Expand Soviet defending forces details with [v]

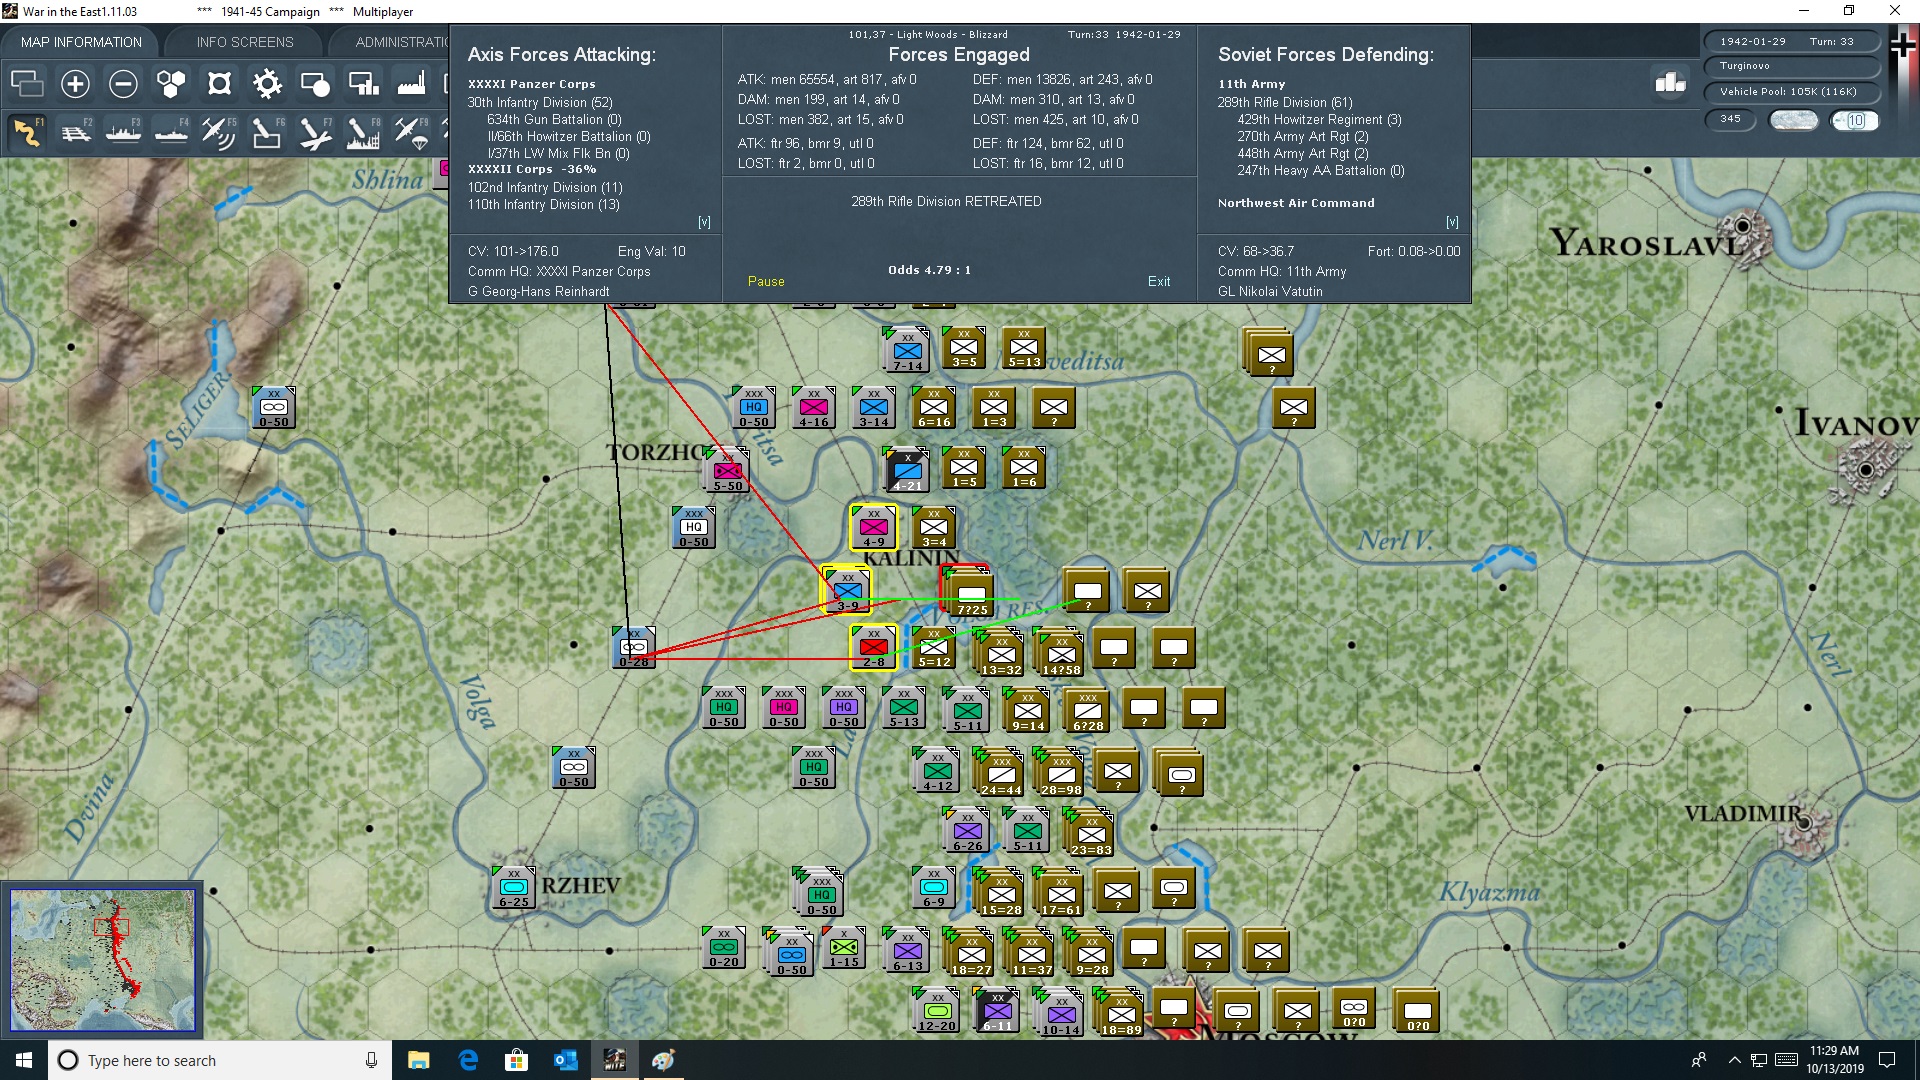tap(1452, 222)
